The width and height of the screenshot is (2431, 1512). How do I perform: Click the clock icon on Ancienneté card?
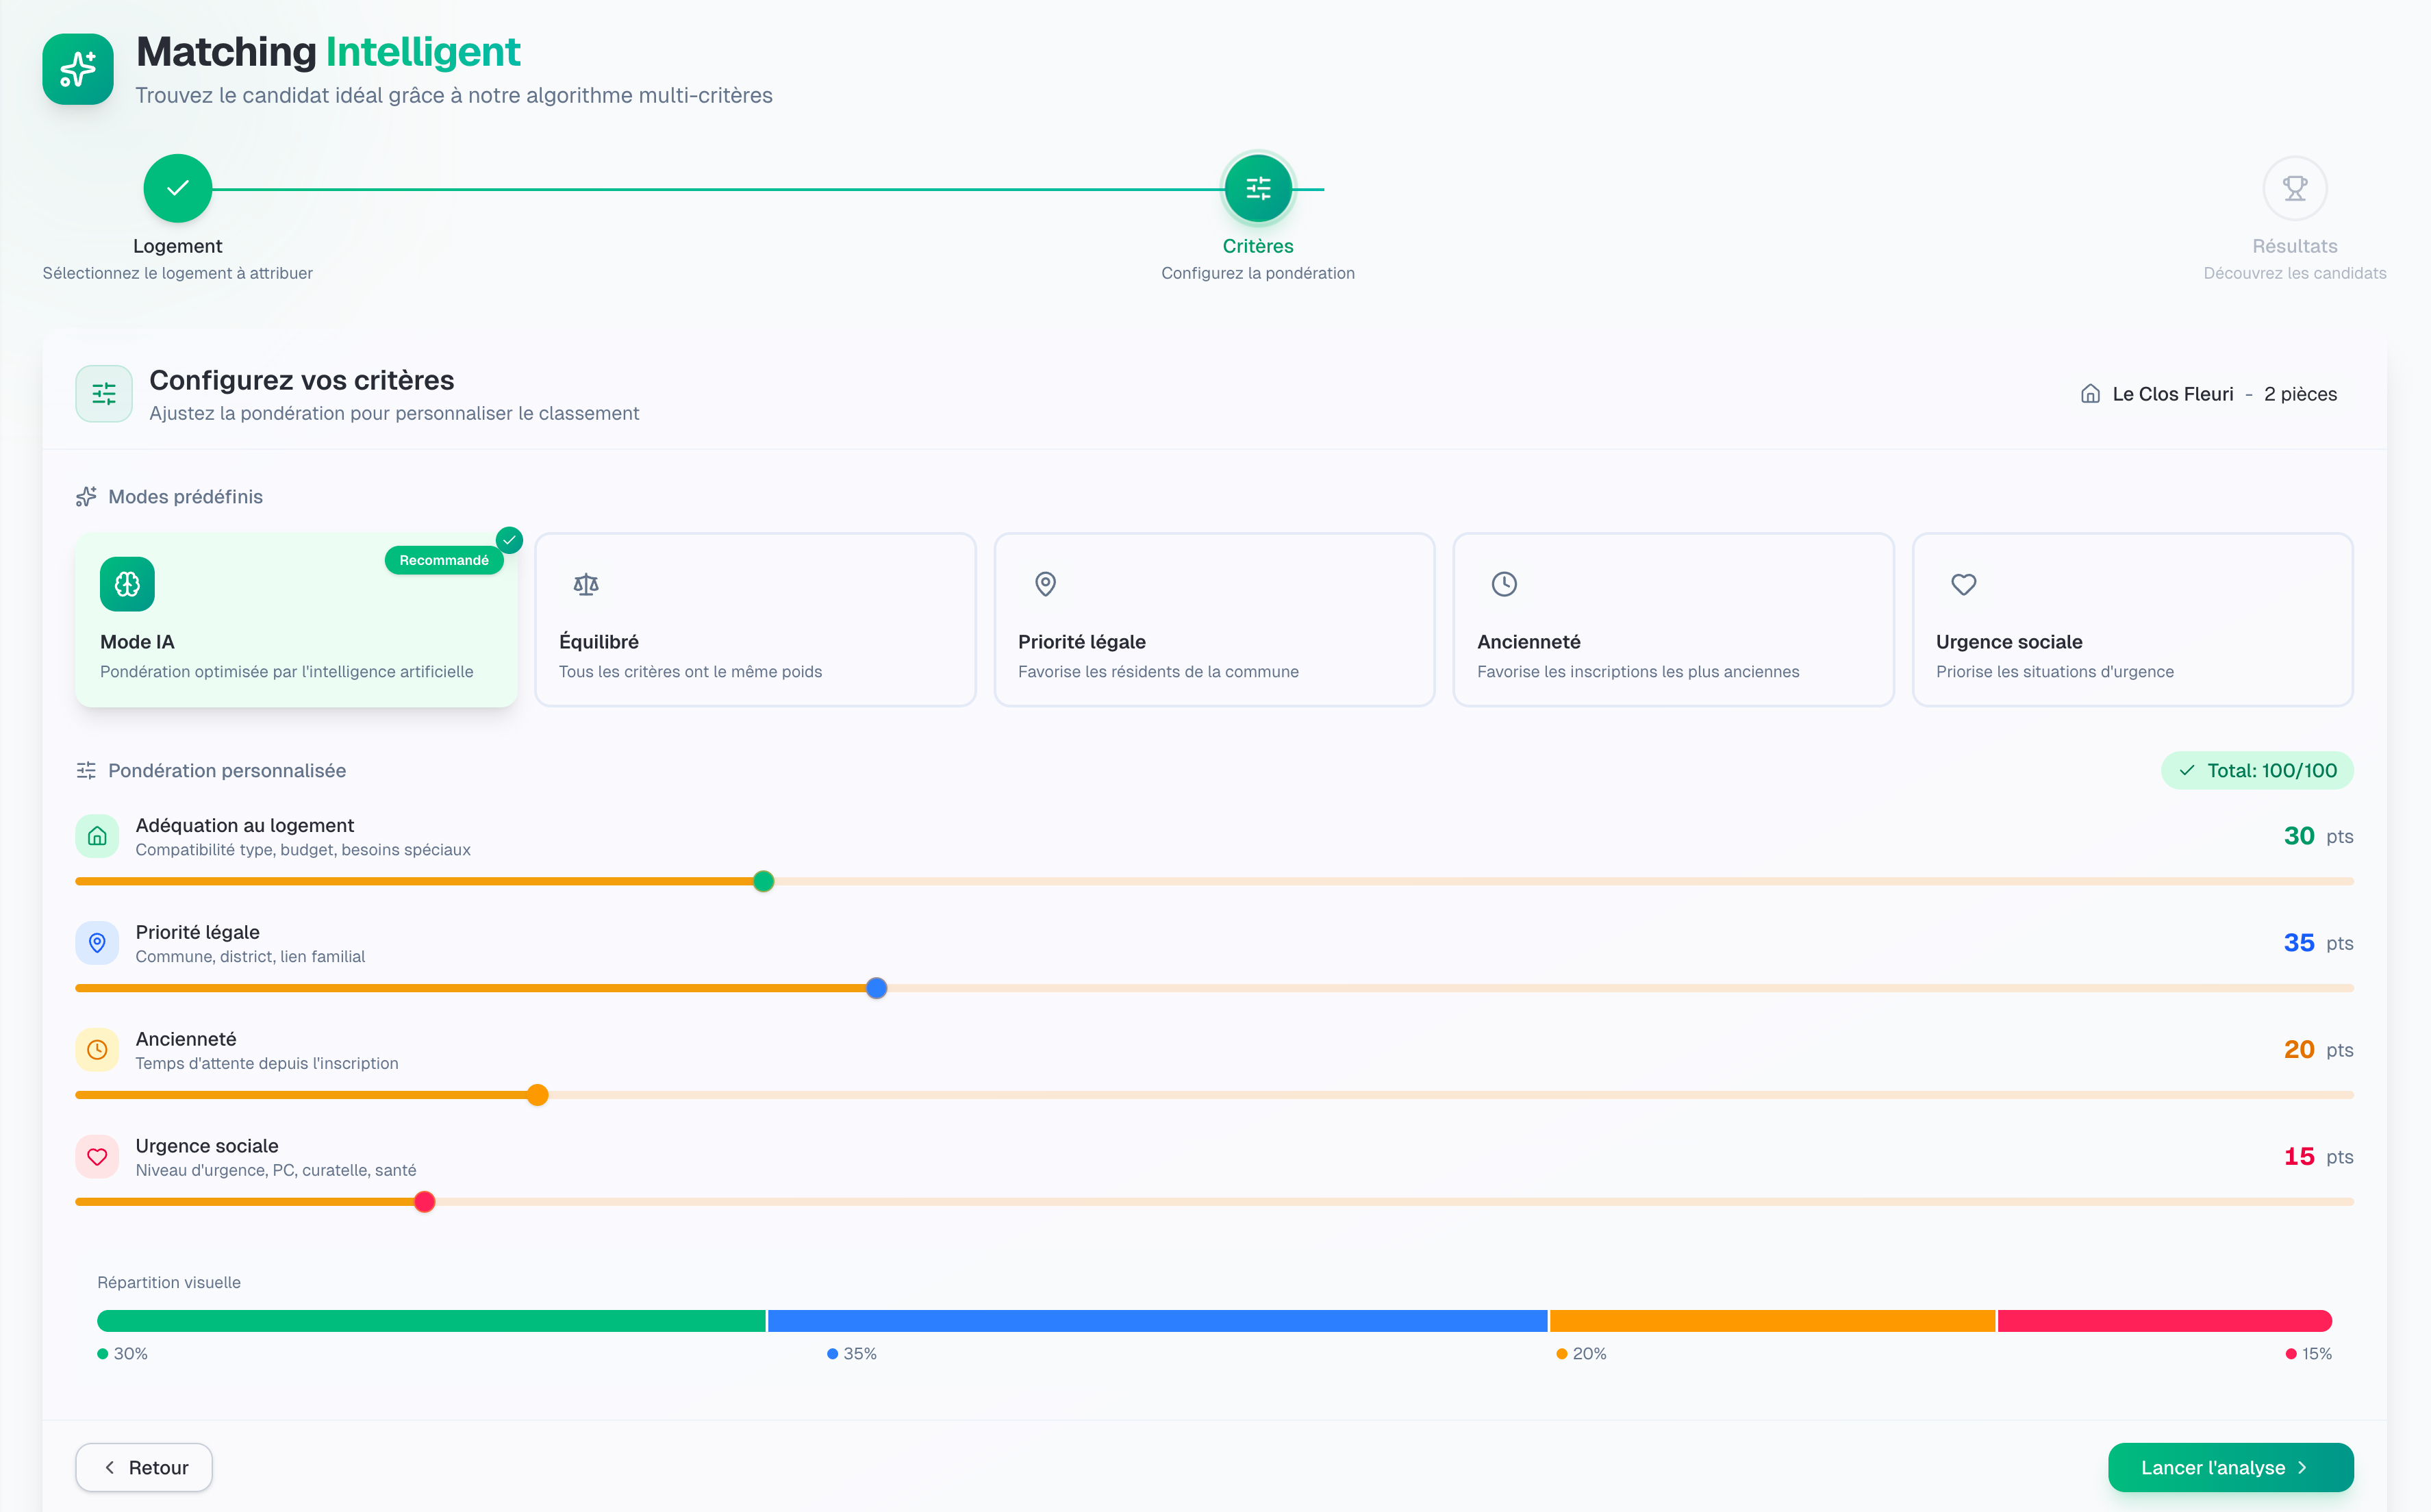click(1504, 583)
